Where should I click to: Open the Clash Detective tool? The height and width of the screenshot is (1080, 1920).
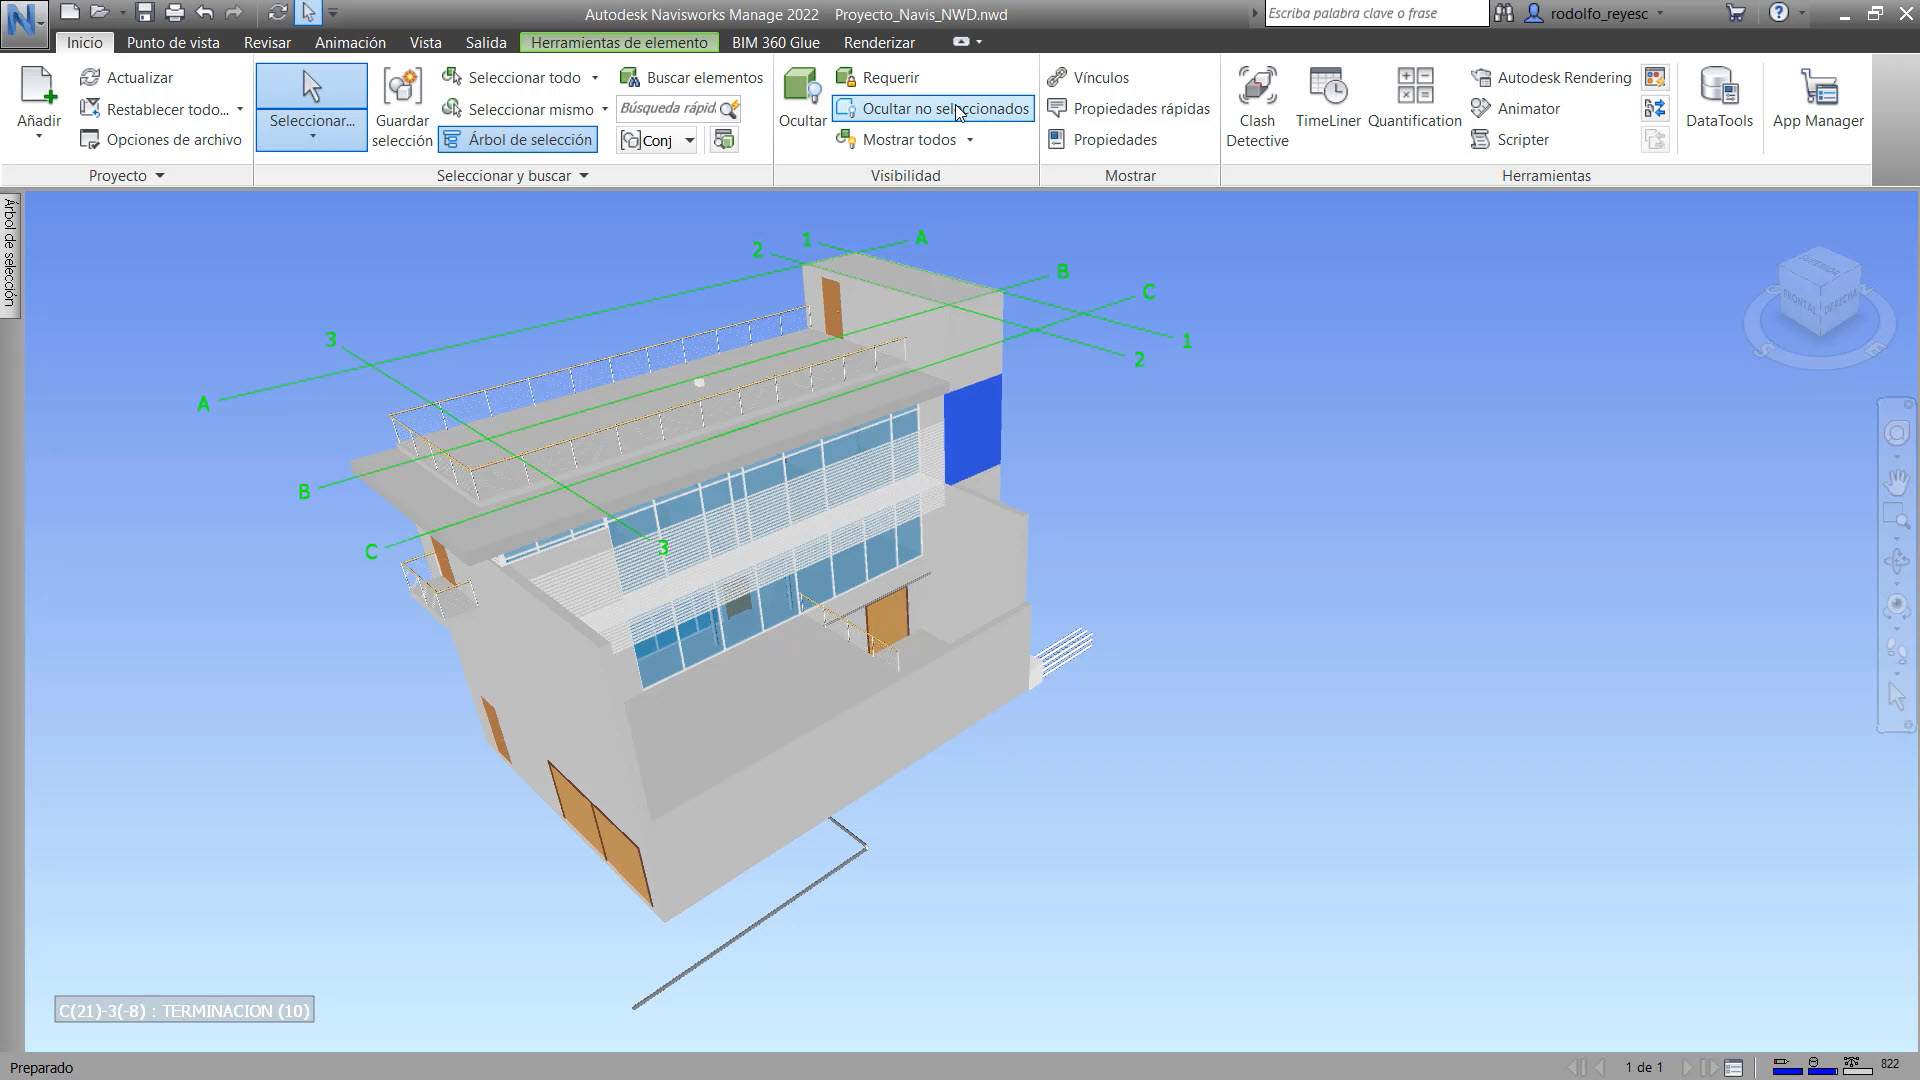pos(1257,105)
